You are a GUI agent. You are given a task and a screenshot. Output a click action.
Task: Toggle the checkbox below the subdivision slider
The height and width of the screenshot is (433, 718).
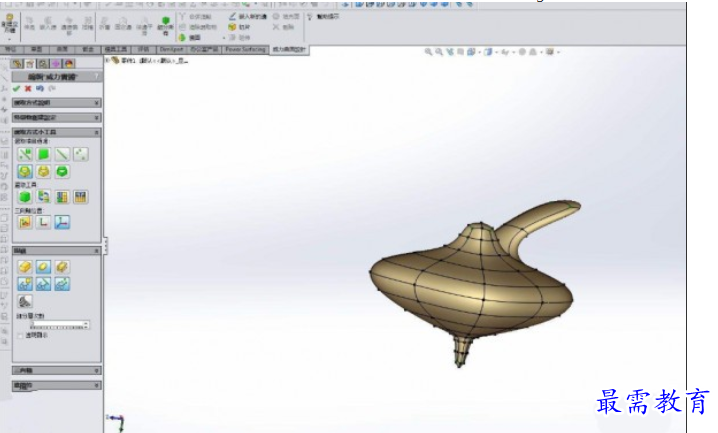pos(20,336)
